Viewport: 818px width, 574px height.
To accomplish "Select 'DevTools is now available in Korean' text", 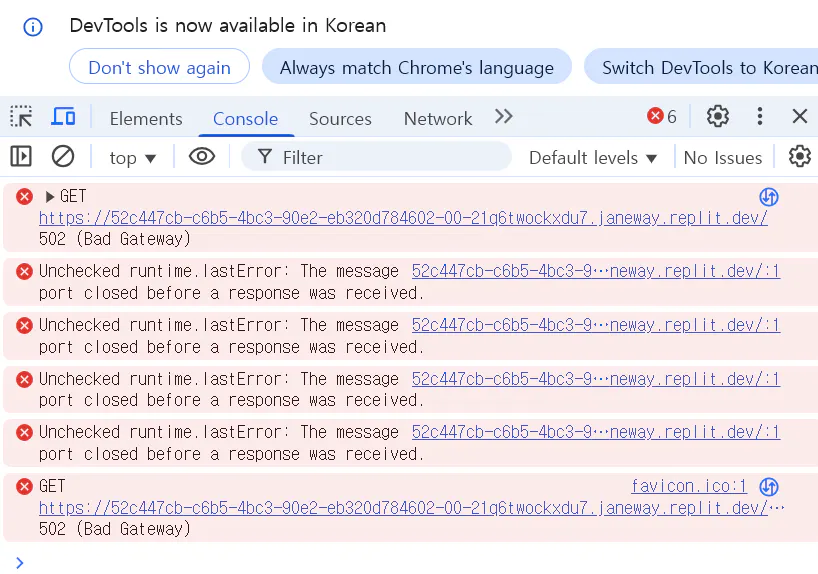I will click(227, 25).
